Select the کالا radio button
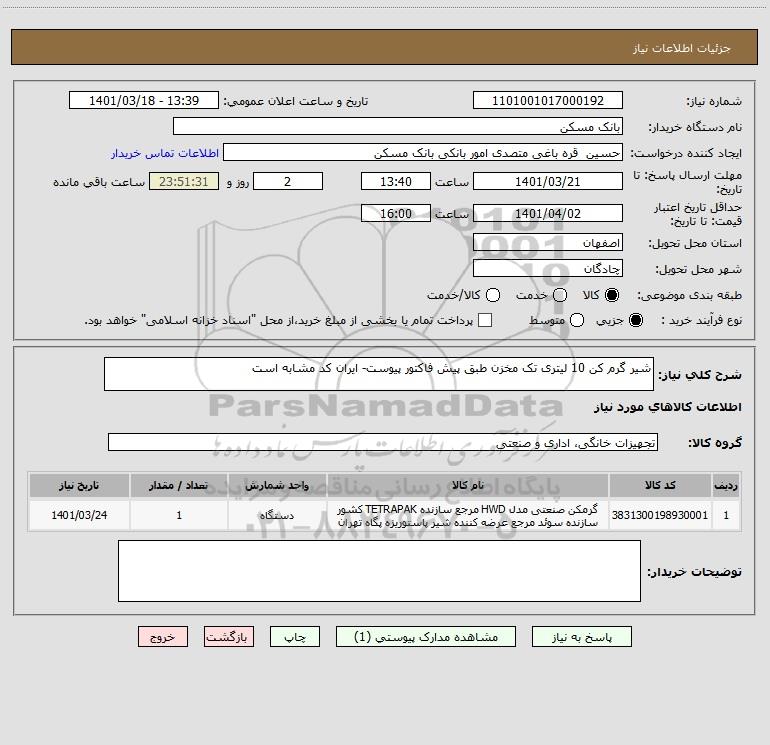The image size is (770, 745). [612, 295]
